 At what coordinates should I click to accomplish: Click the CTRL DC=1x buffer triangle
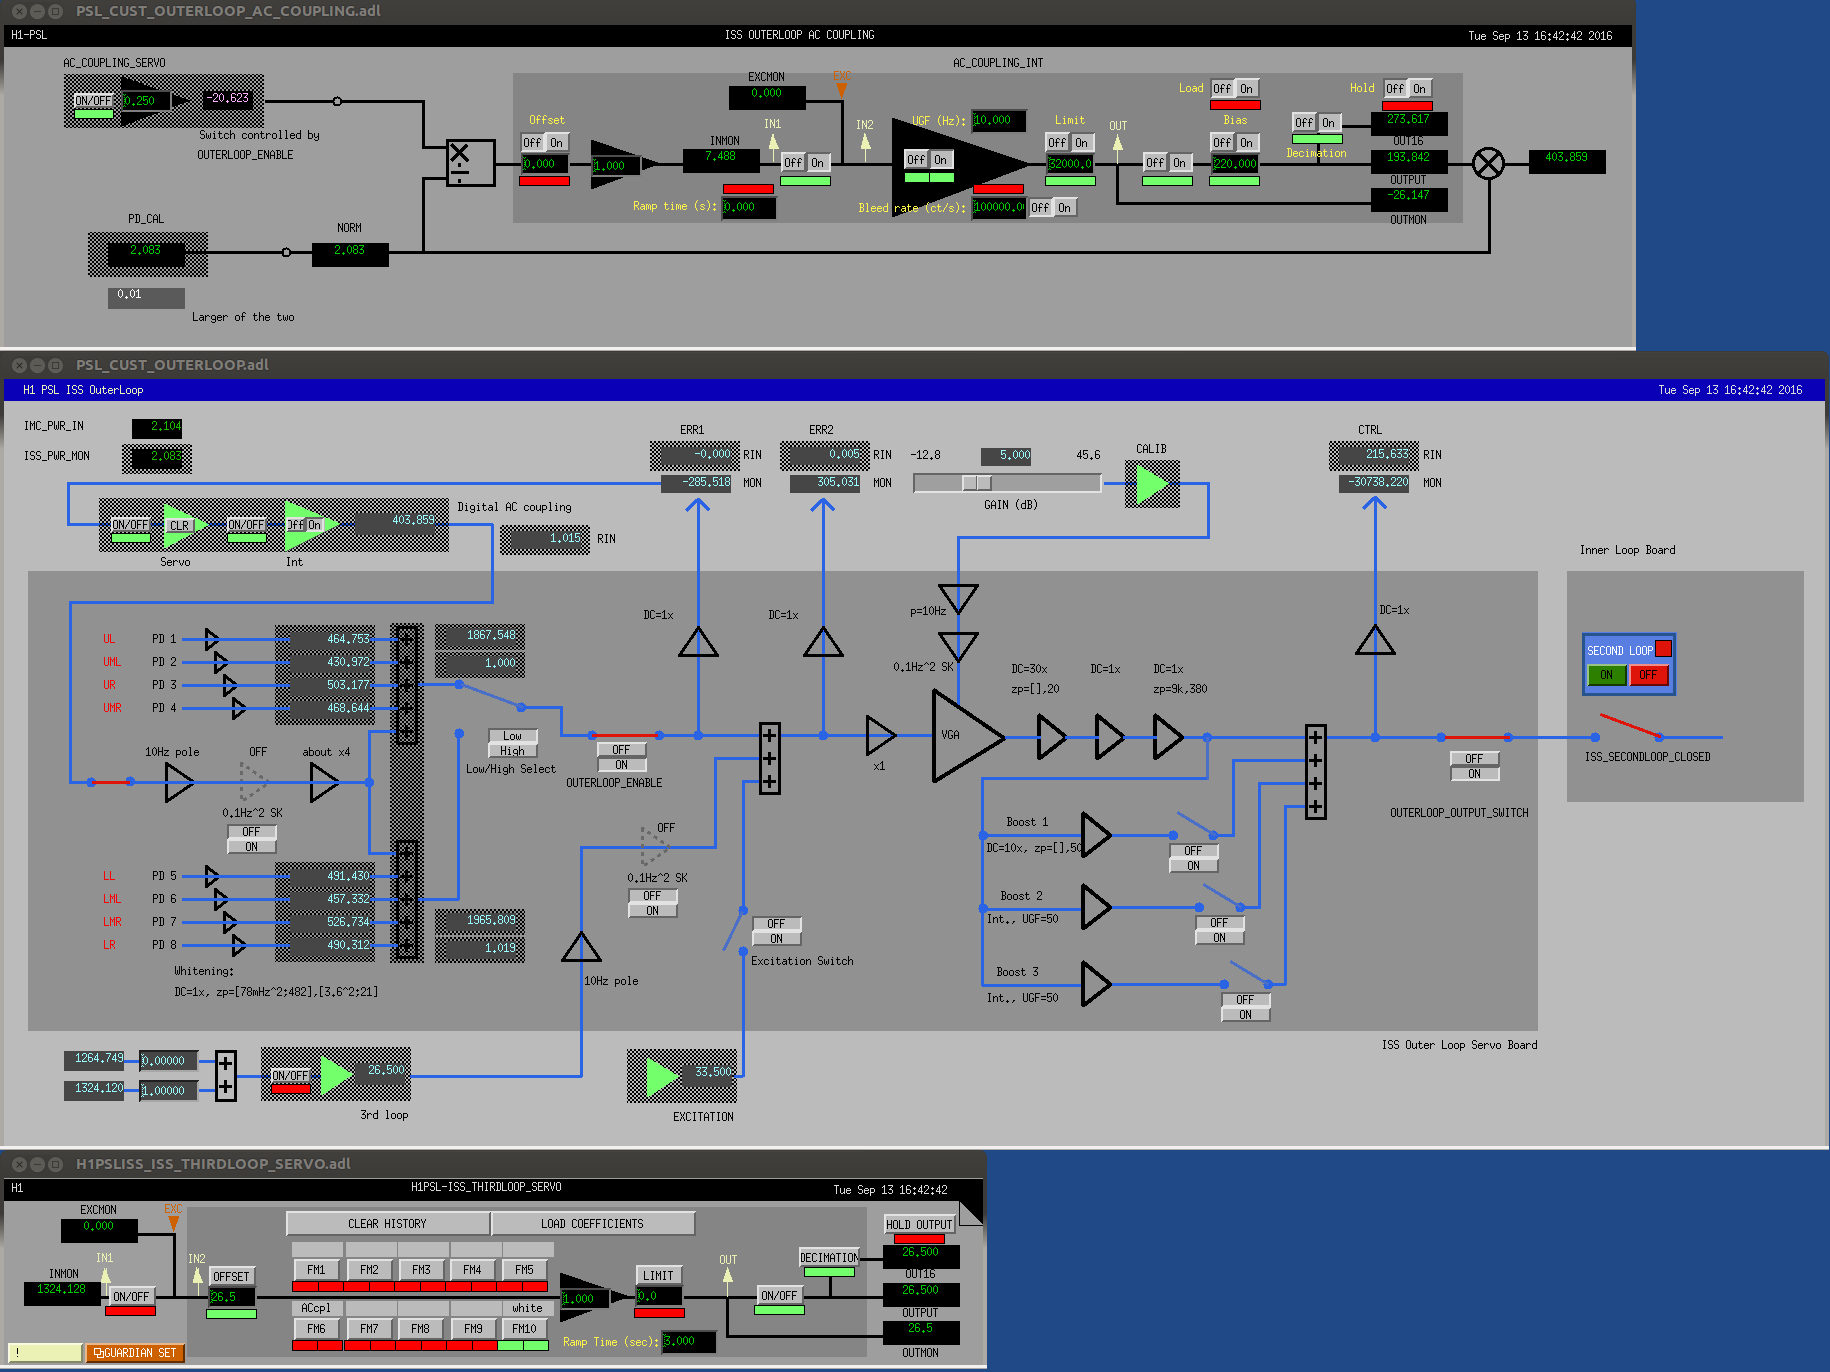(1375, 640)
